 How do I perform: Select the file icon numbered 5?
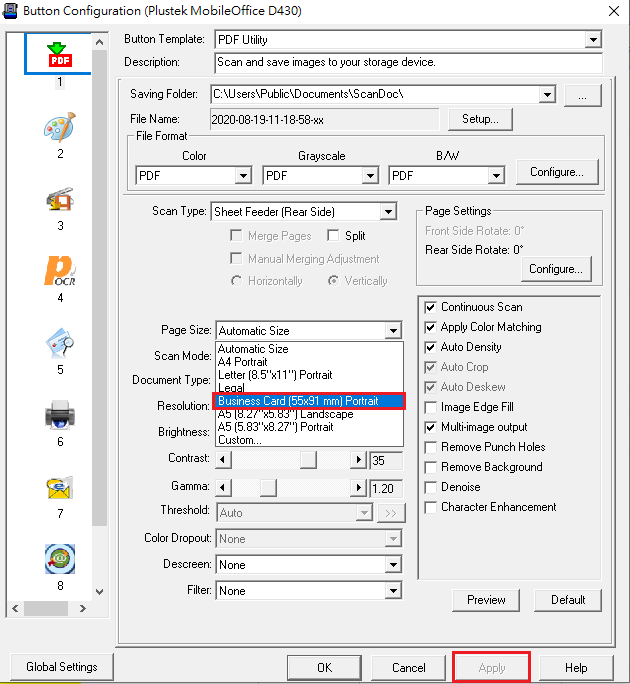pos(59,343)
